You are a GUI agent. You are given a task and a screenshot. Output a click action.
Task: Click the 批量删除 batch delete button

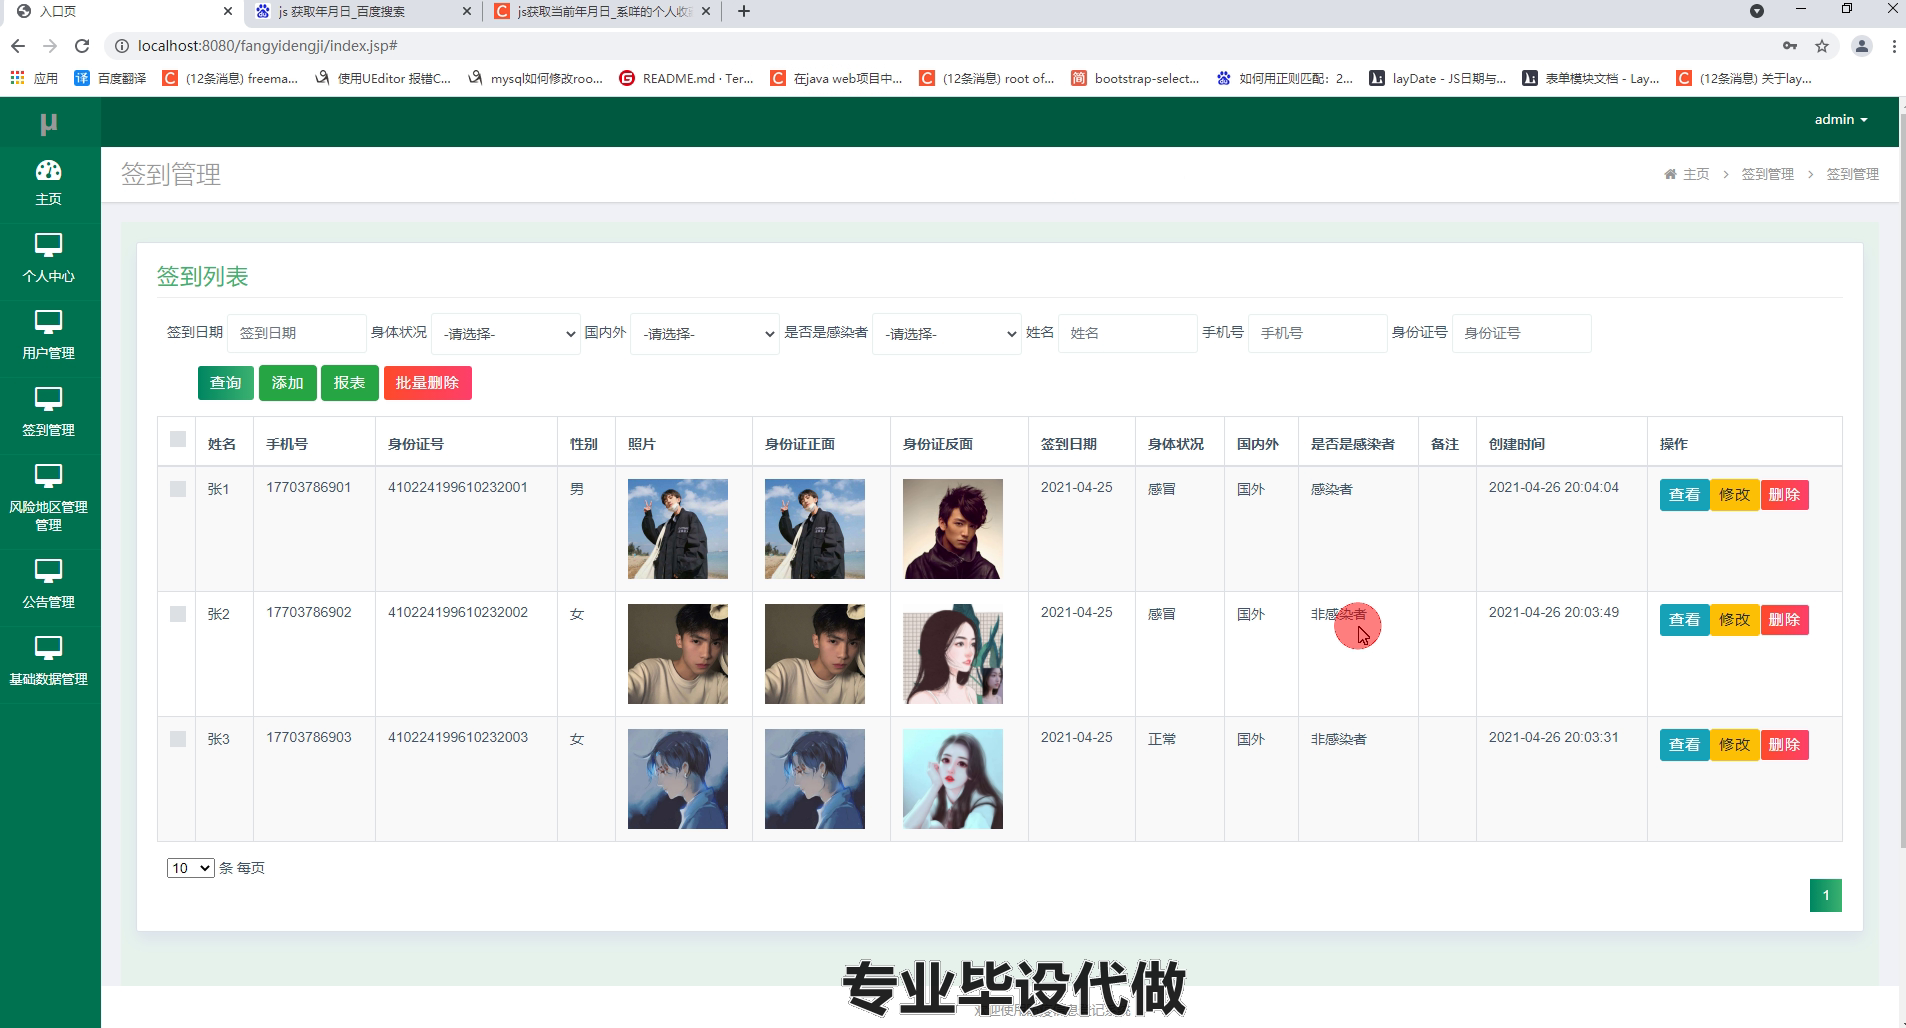point(427,383)
